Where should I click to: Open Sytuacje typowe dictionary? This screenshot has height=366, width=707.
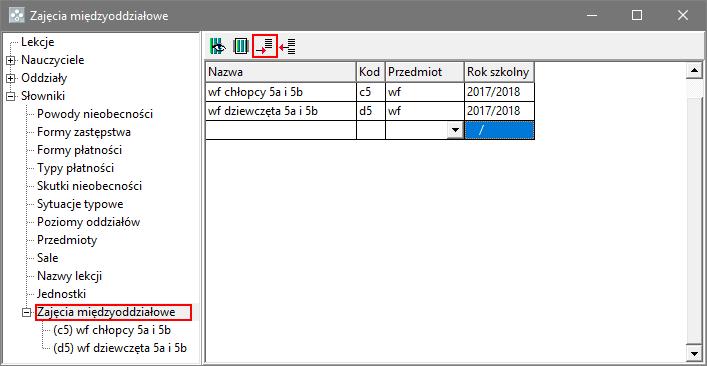pos(80,204)
